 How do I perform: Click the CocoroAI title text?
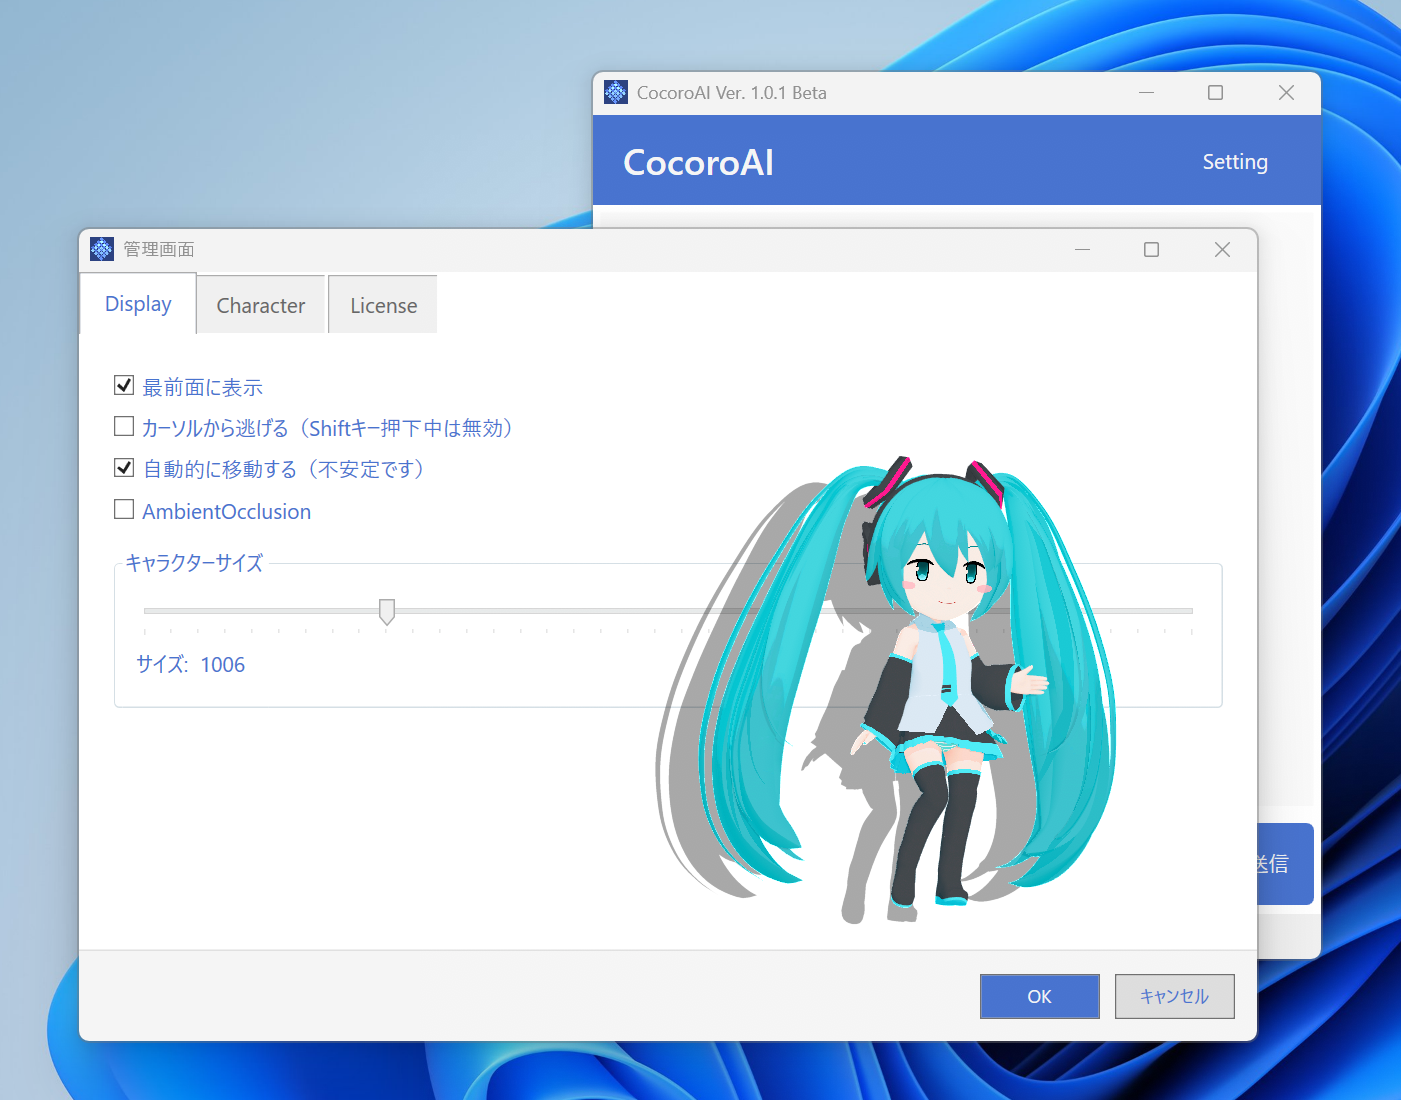pyautogui.click(x=697, y=162)
